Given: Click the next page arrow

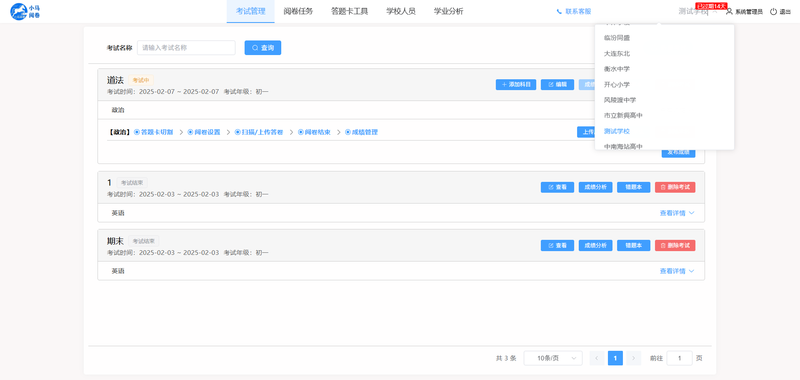Looking at the screenshot, I should (x=634, y=358).
